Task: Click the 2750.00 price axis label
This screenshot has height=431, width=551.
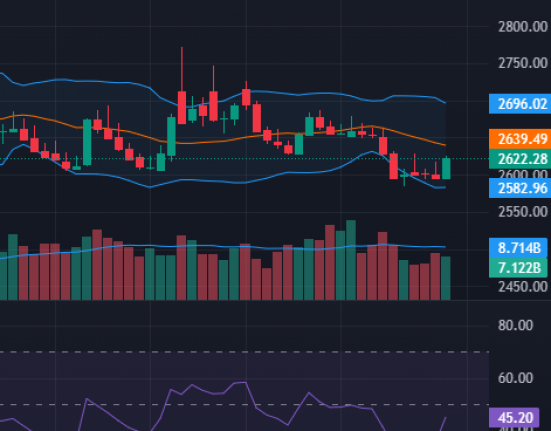Action: pyautogui.click(x=523, y=63)
